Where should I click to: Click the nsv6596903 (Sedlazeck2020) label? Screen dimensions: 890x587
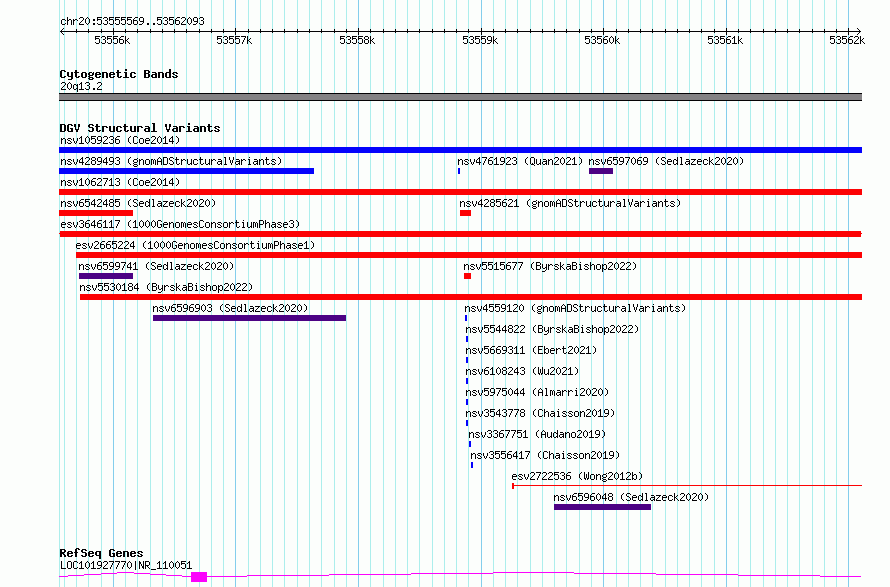[230, 308]
